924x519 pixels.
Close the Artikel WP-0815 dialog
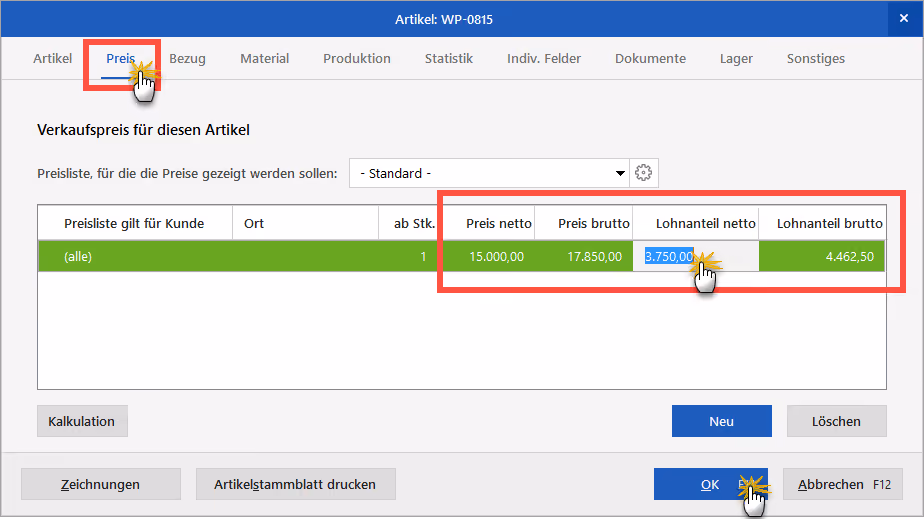(x=904, y=19)
